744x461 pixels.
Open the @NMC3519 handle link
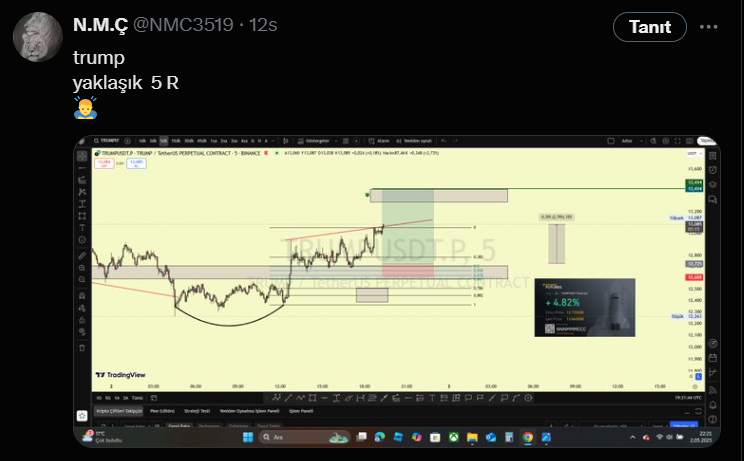[183, 25]
